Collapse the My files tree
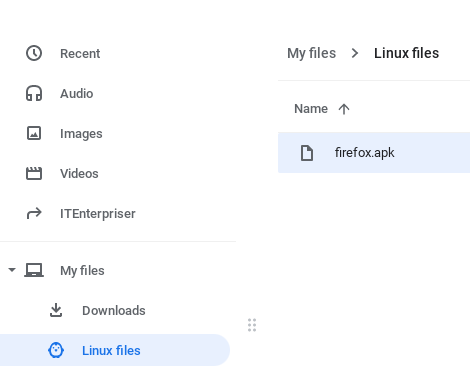This screenshot has width=470, height=375. (x=12, y=270)
